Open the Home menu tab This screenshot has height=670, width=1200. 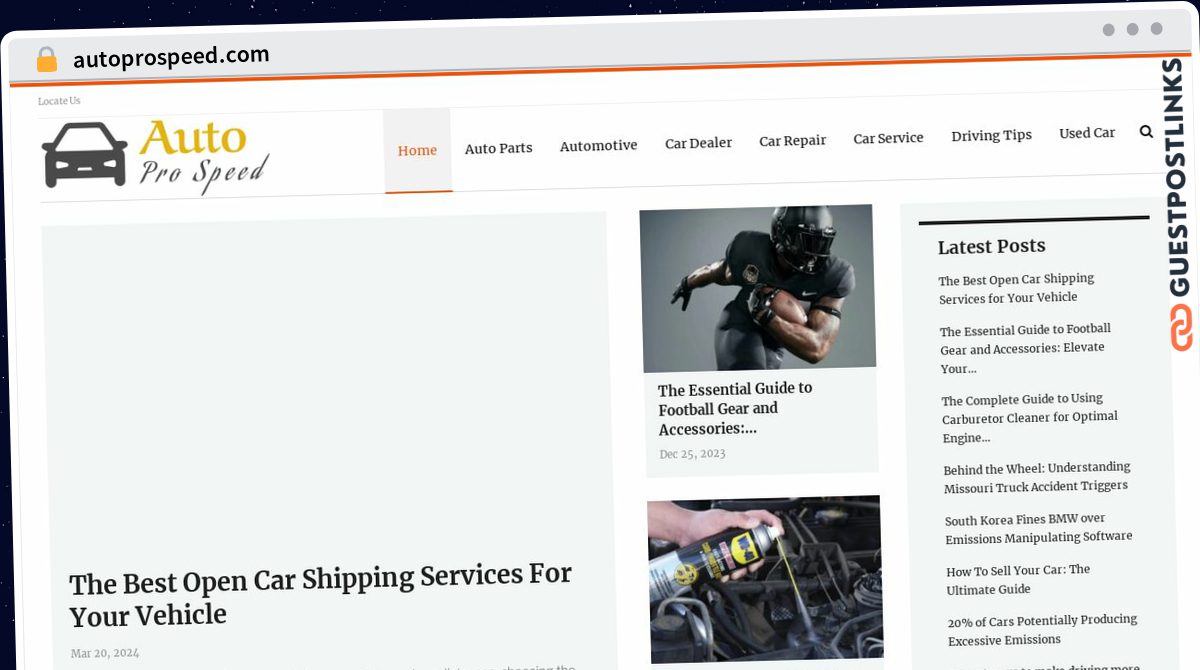(x=417, y=151)
